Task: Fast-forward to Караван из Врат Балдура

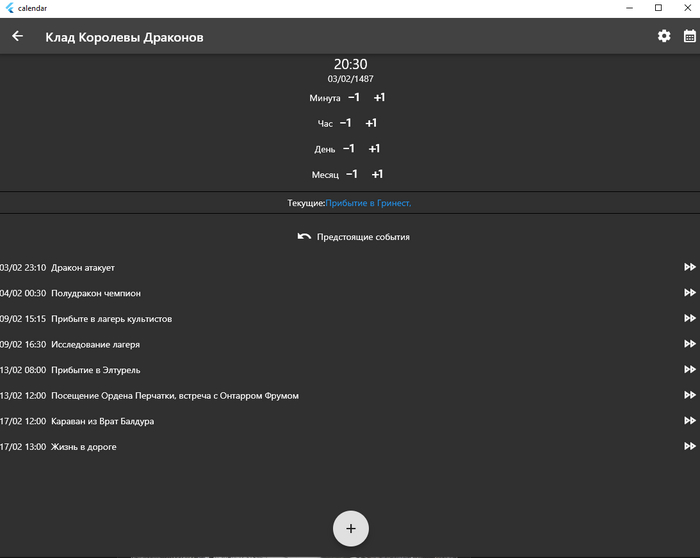Action: point(690,421)
